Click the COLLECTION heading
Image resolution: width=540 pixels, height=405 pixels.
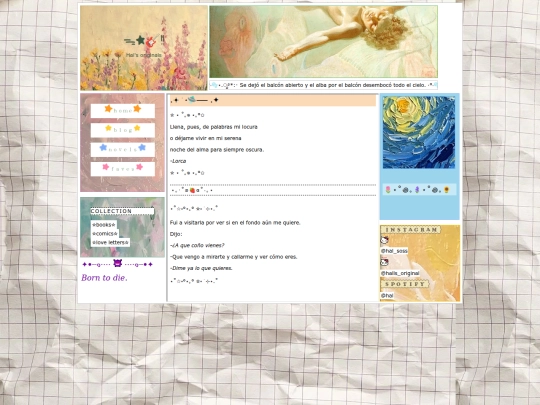coord(111,211)
